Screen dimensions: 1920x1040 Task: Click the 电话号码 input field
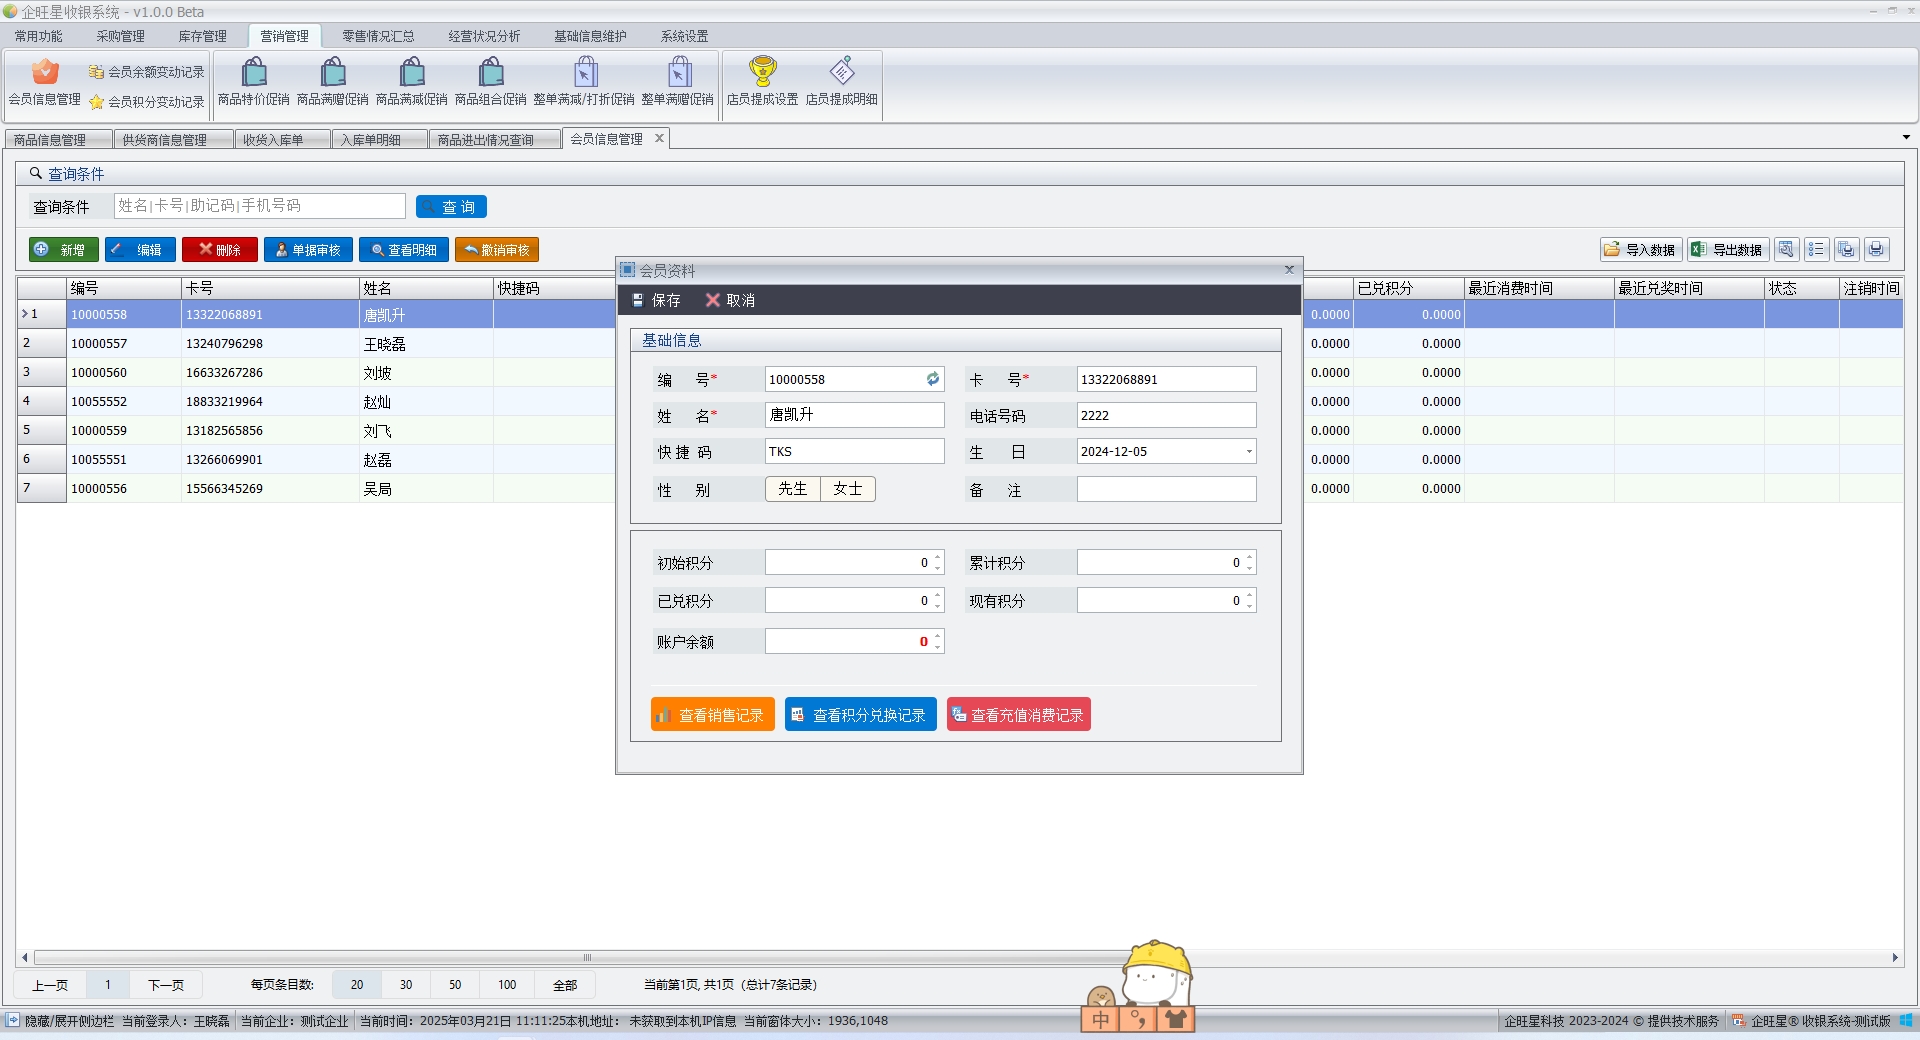pyautogui.click(x=1165, y=416)
